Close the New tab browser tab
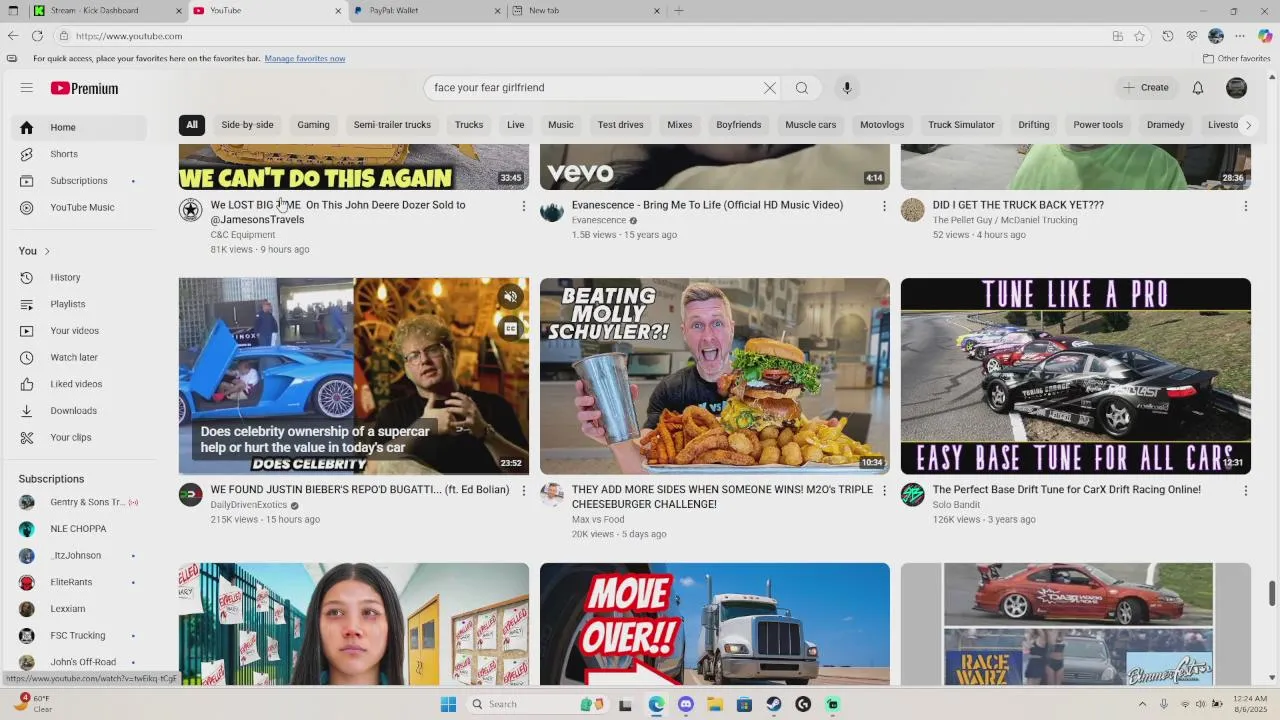This screenshot has height=720, width=1280. pyautogui.click(x=657, y=11)
